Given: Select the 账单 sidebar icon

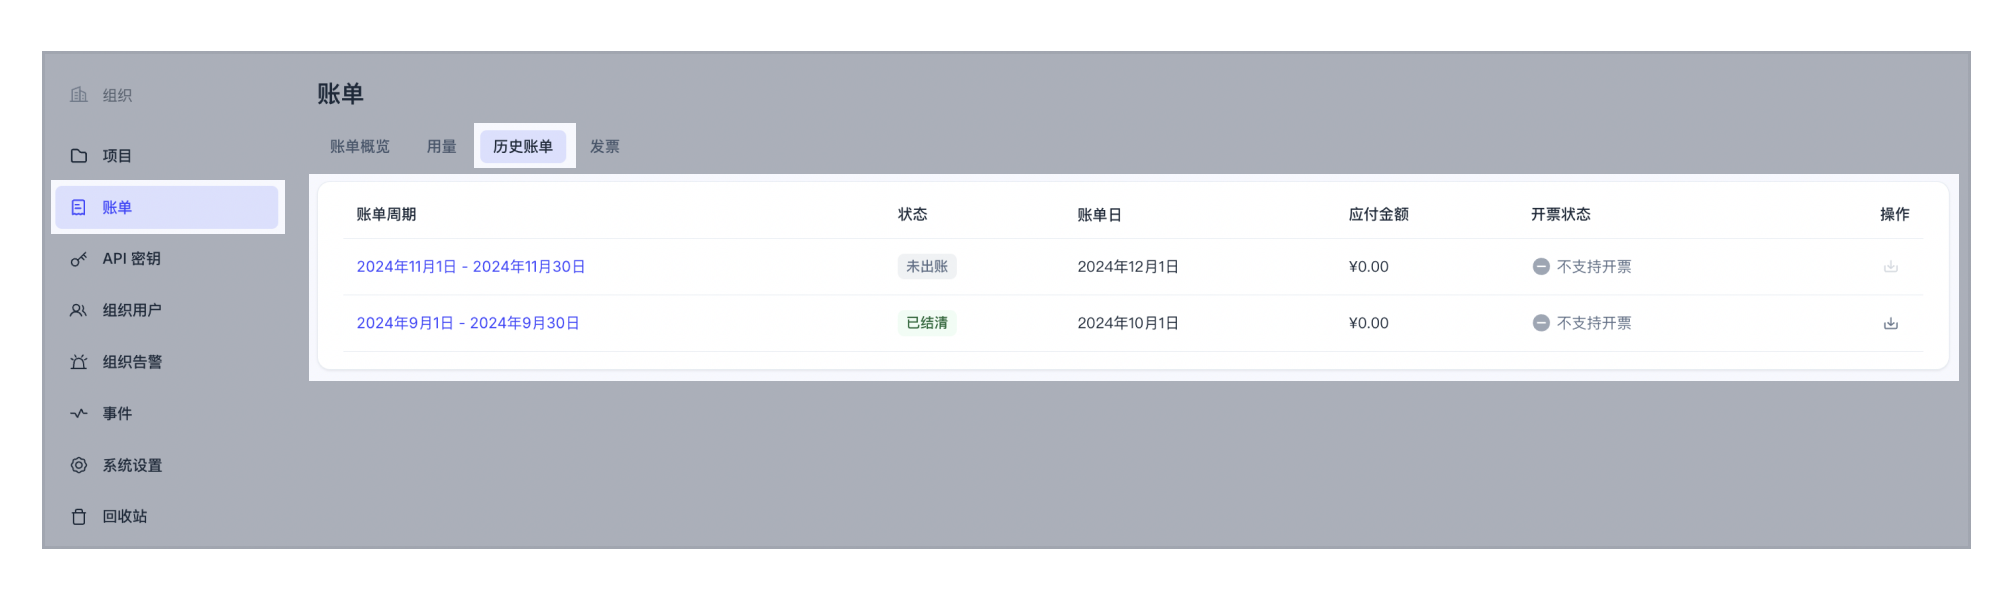Looking at the screenshot, I should point(79,206).
